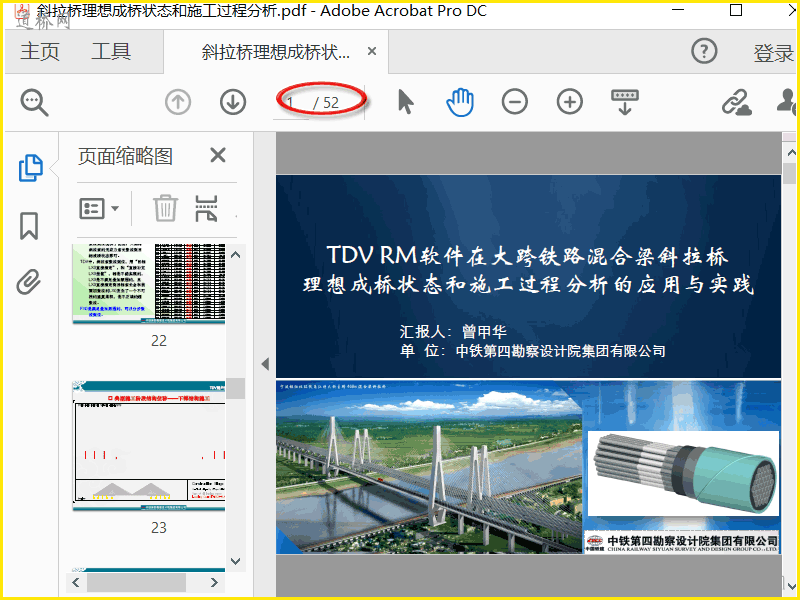Click the steel cable image on slide
Image resolution: width=800 pixels, height=600 pixels.
[684, 473]
